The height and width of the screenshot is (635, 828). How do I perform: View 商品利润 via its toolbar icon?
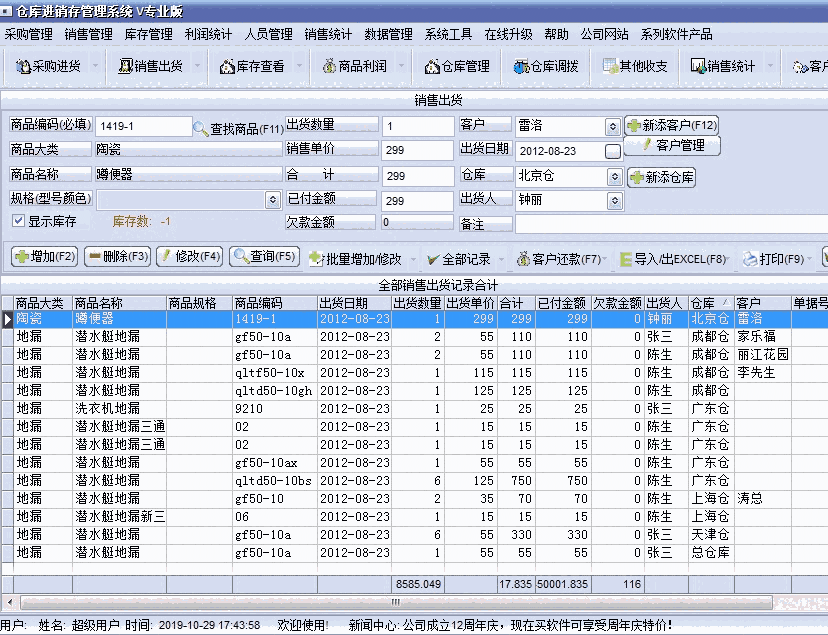(357, 66)
